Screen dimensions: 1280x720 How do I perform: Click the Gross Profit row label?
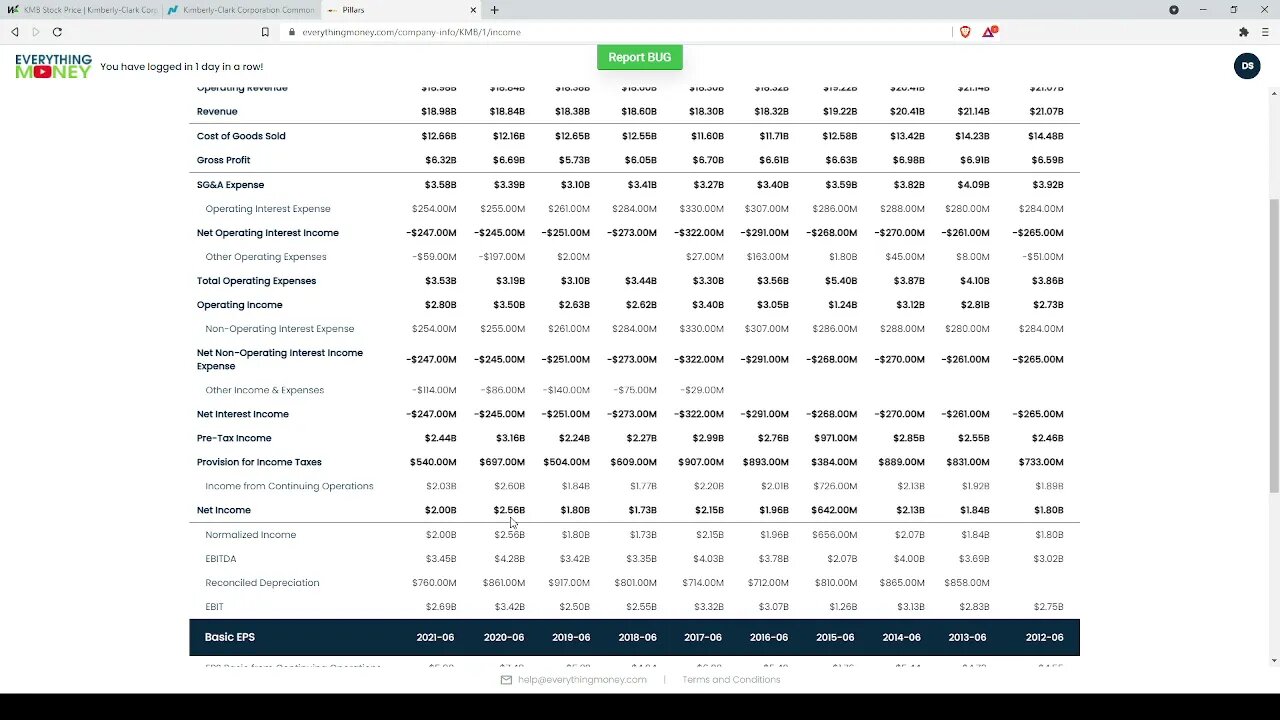223,160
